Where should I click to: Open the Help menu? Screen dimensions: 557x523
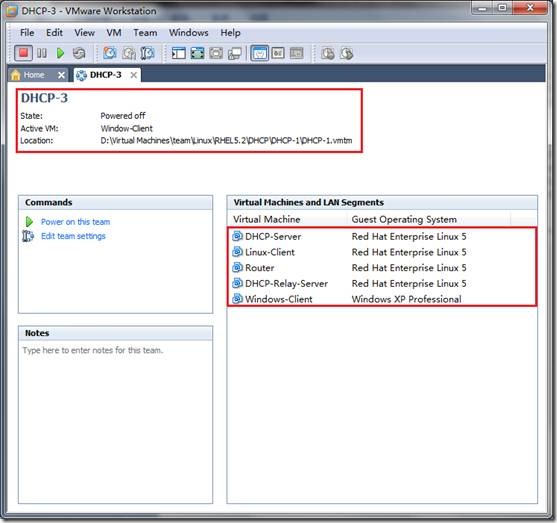click(230, 33)
